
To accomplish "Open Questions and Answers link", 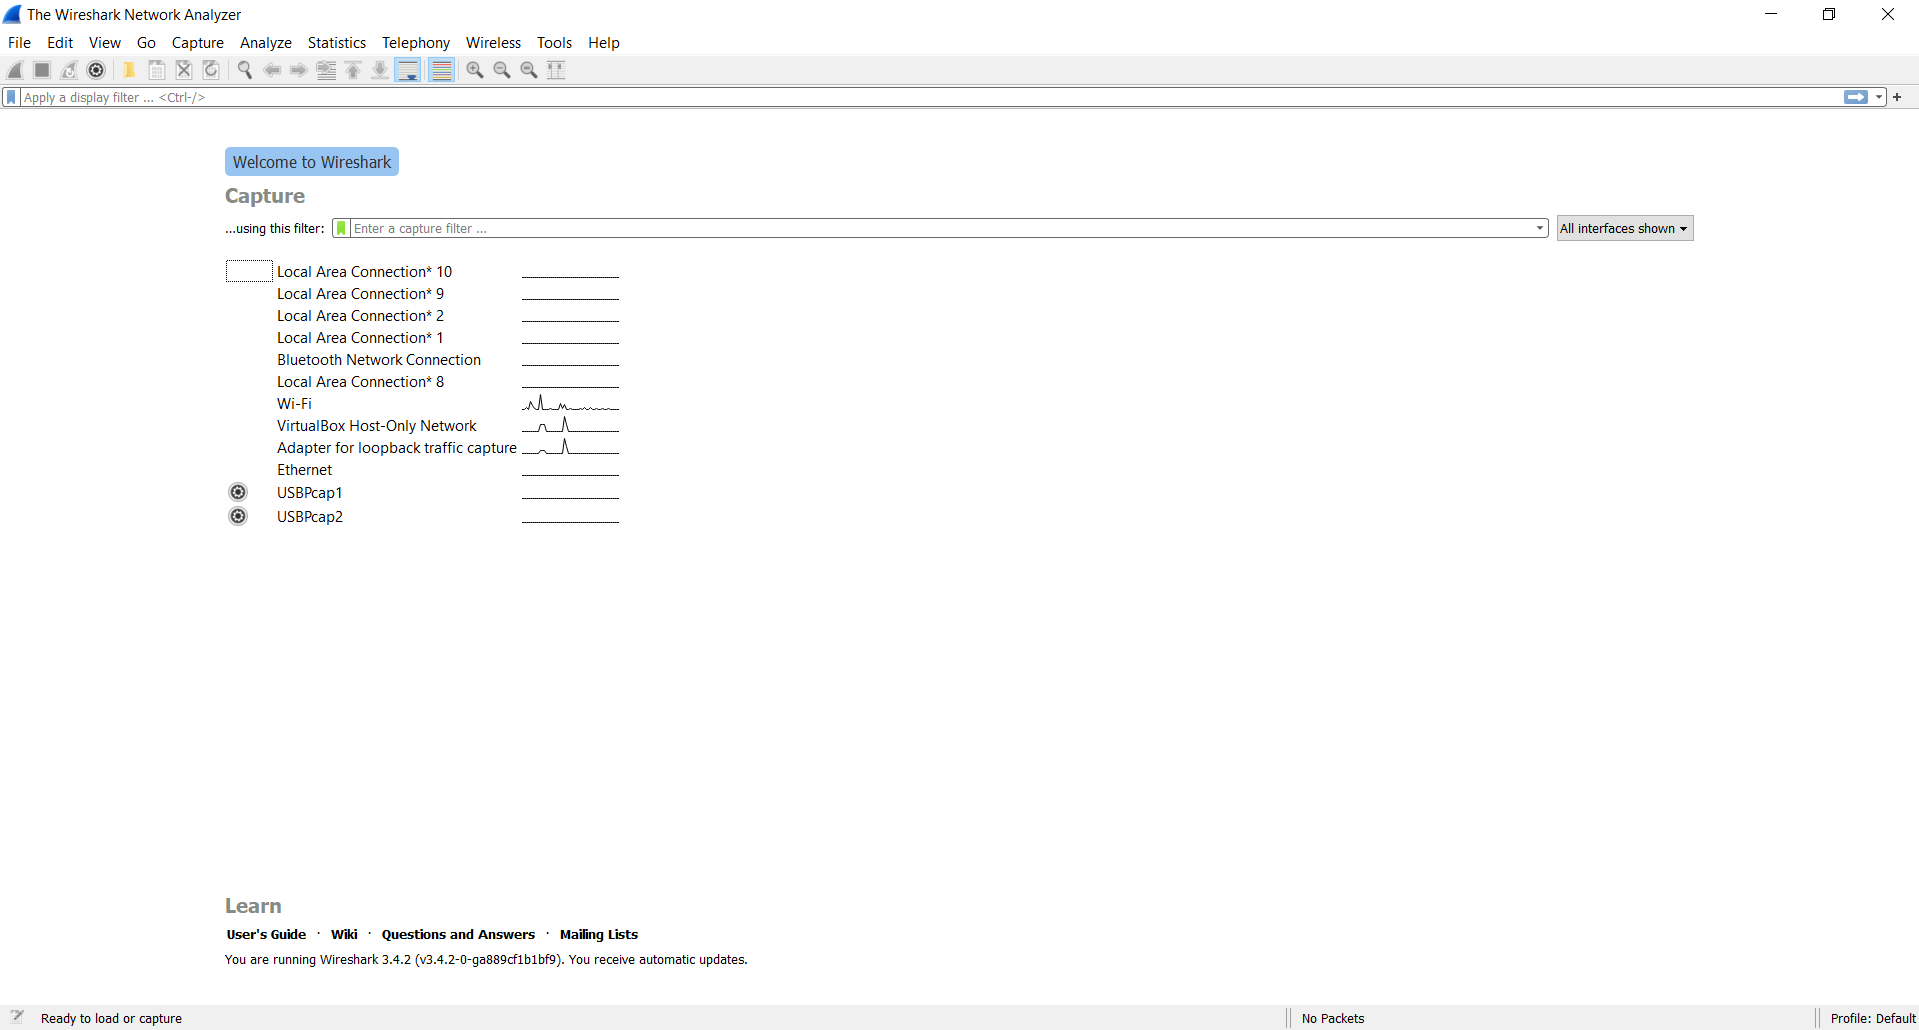I will 458,934.
